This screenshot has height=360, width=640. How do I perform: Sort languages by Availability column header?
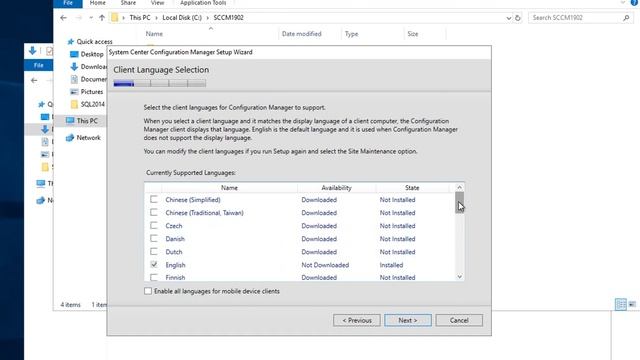336,188
